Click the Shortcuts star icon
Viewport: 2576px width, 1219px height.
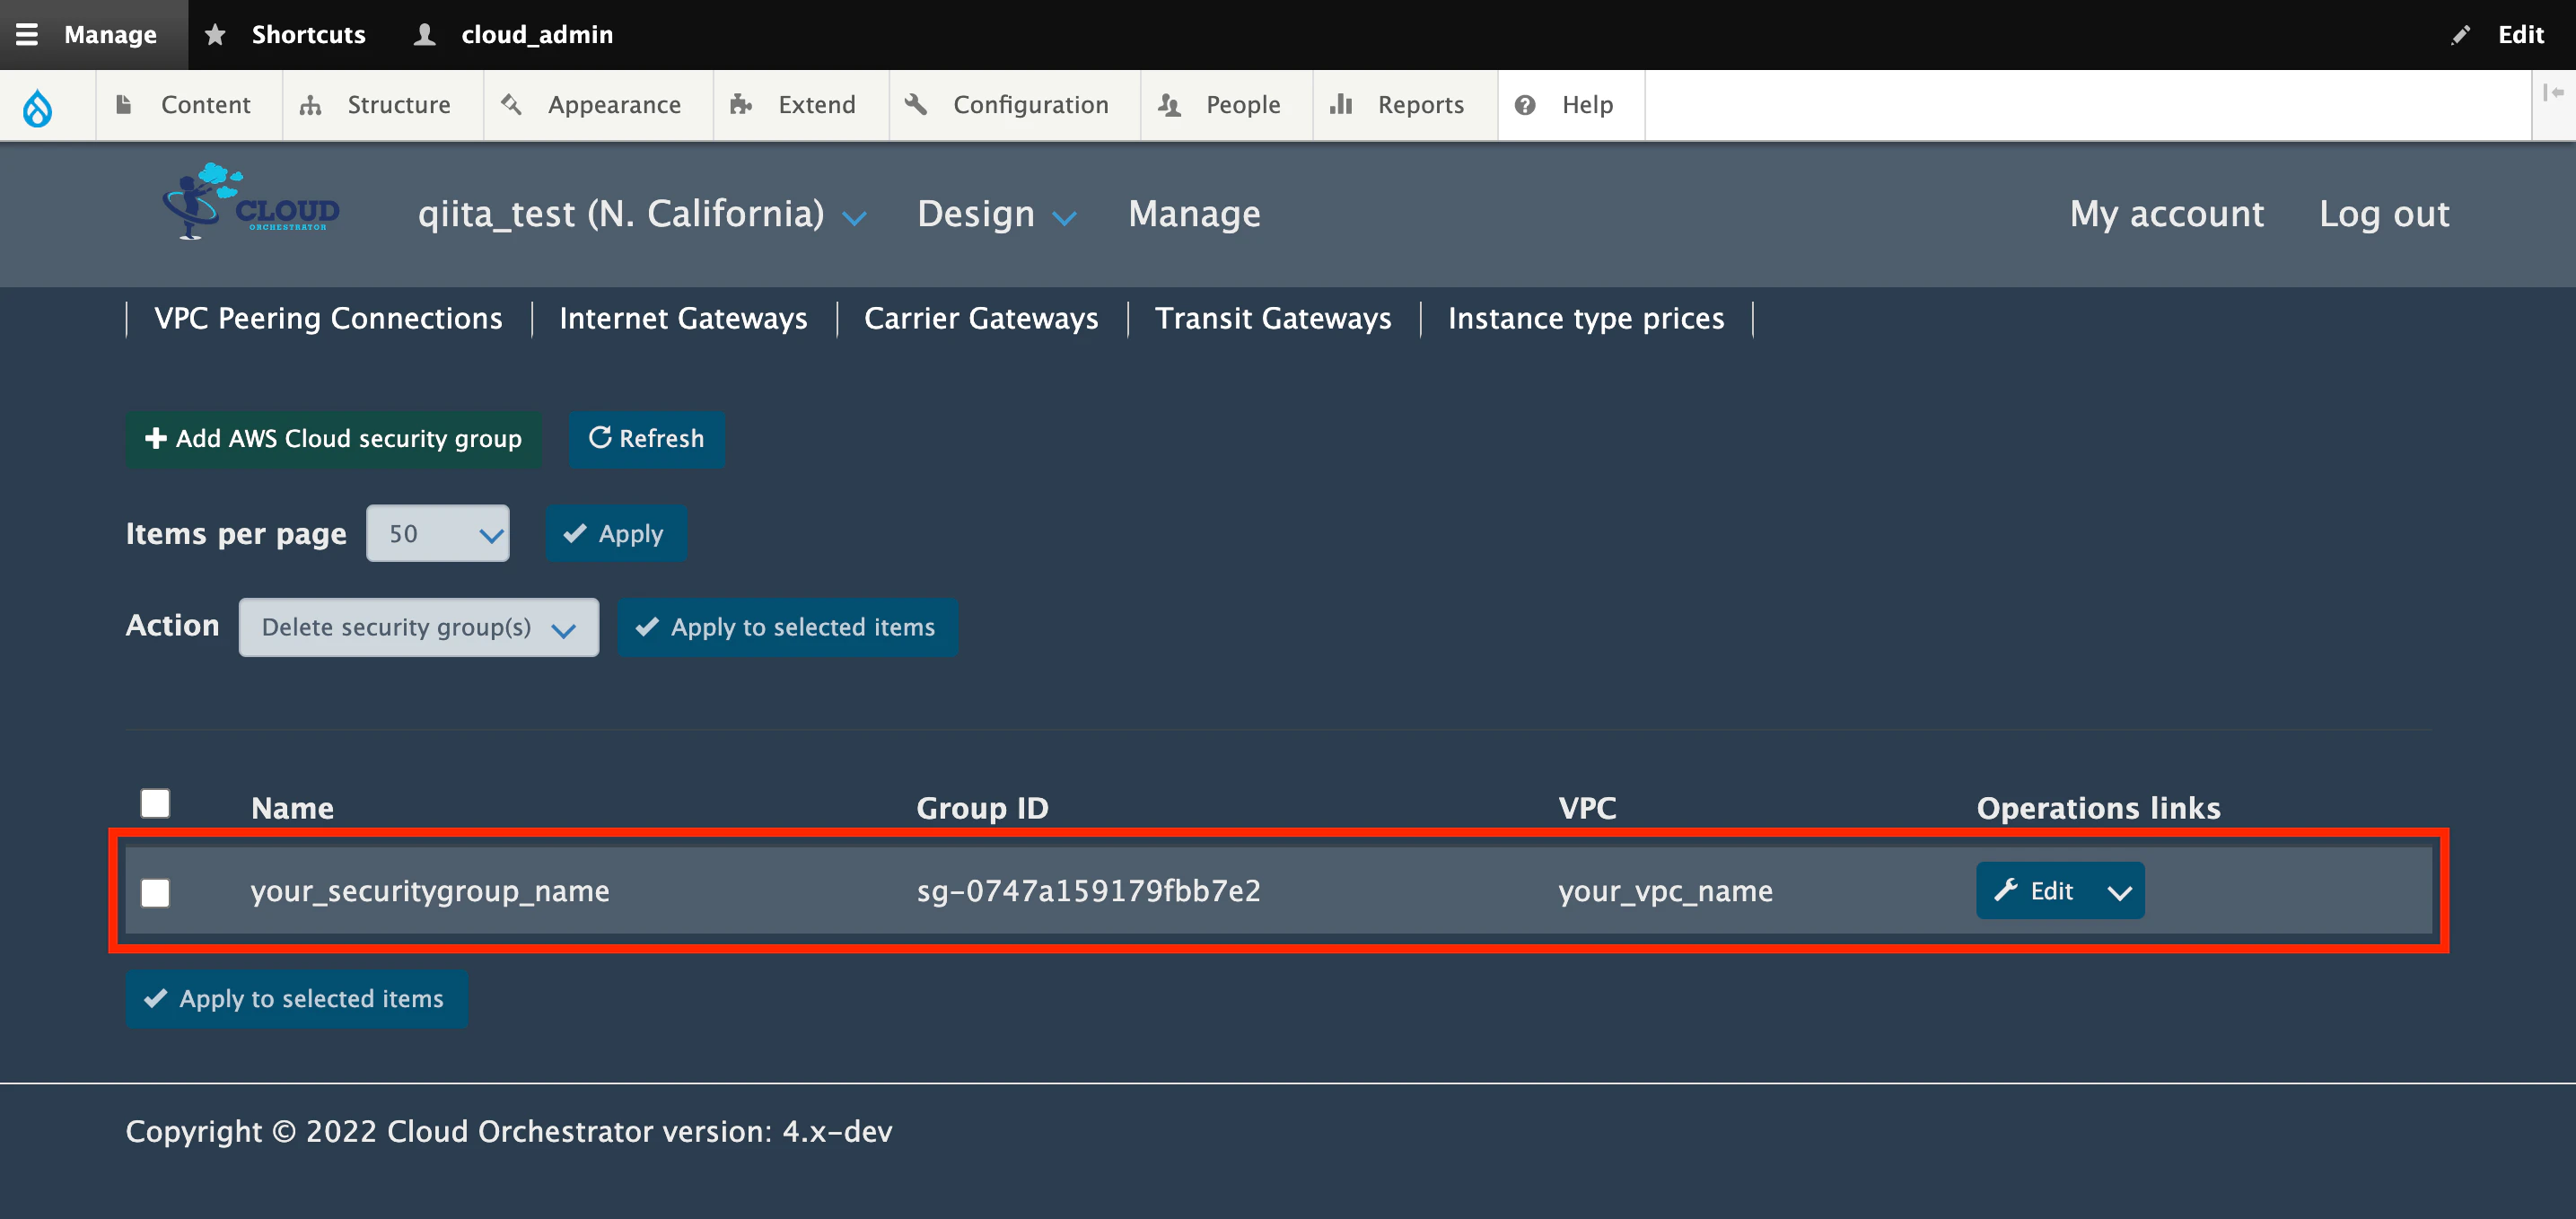(215, 35)
